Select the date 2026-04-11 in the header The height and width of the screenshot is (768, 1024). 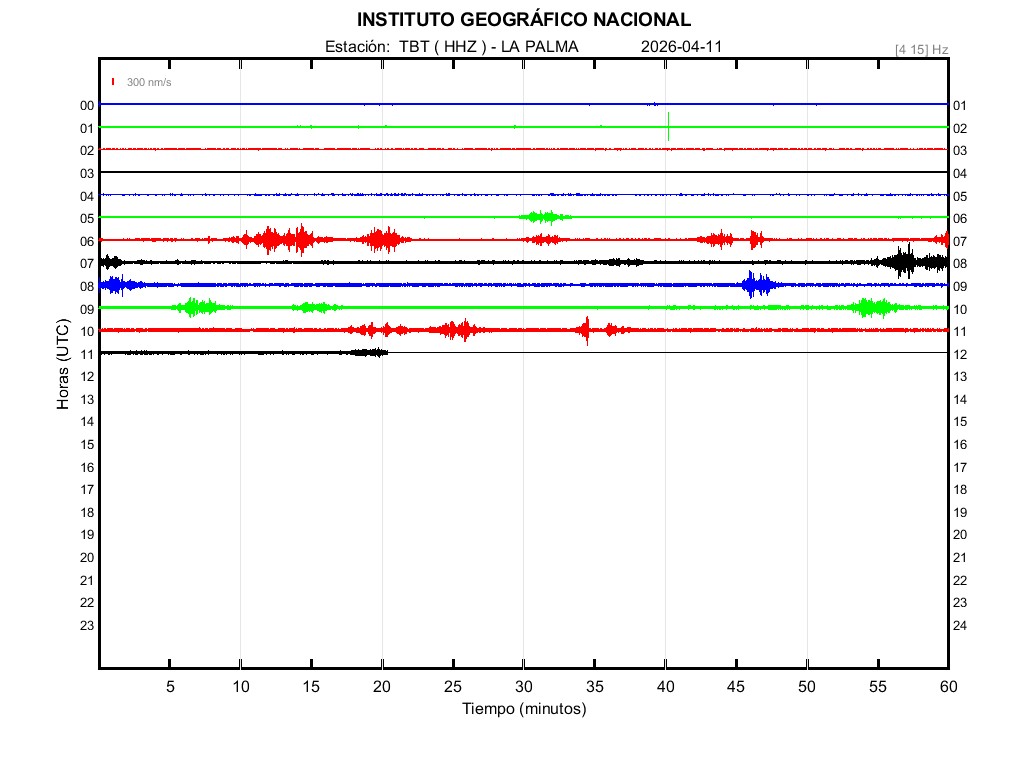(681, 47)
